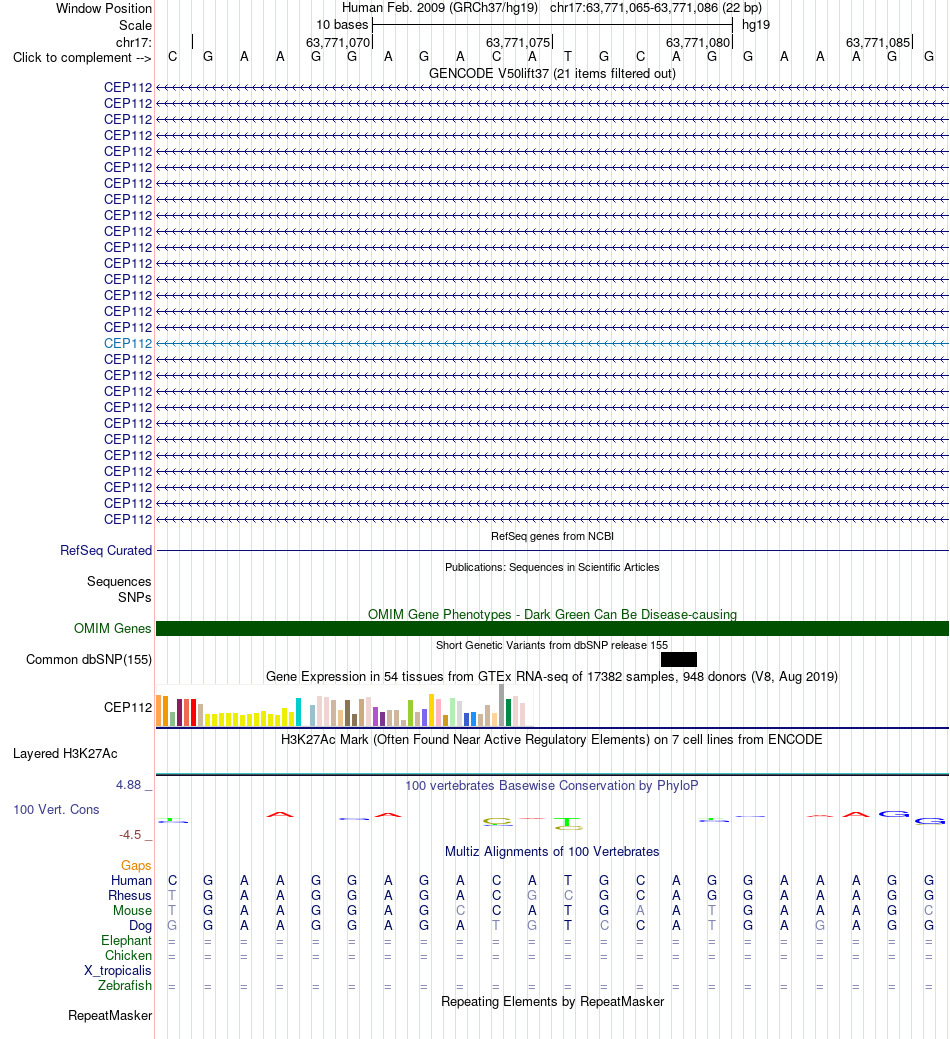Click the CEP112 label beside GTEx bar chart
This screenshot has width=950, height=1039.
click(x=128, y=708)
